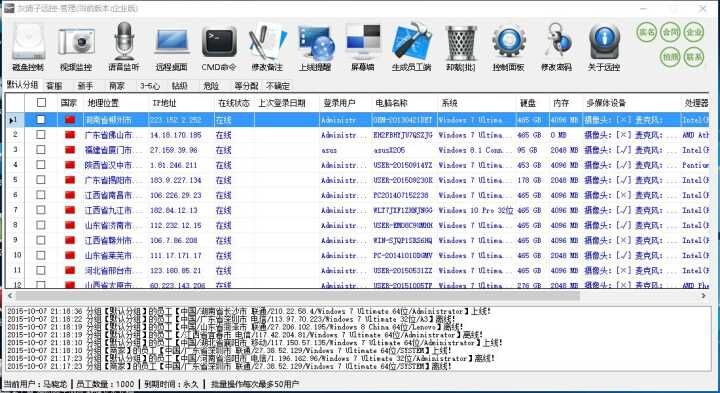Switch to the 默认分组 tab
This screenshot has width=720, height=393.
22,85
